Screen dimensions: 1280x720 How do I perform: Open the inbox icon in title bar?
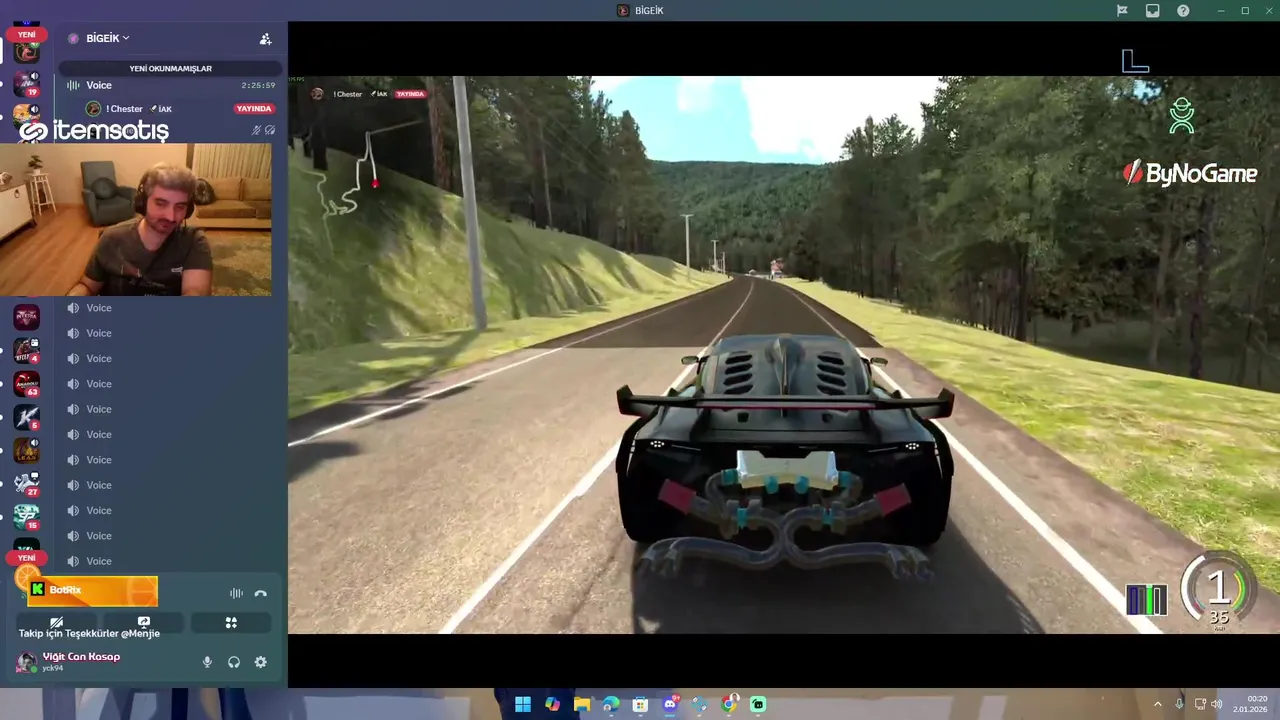click(1153, 10)
